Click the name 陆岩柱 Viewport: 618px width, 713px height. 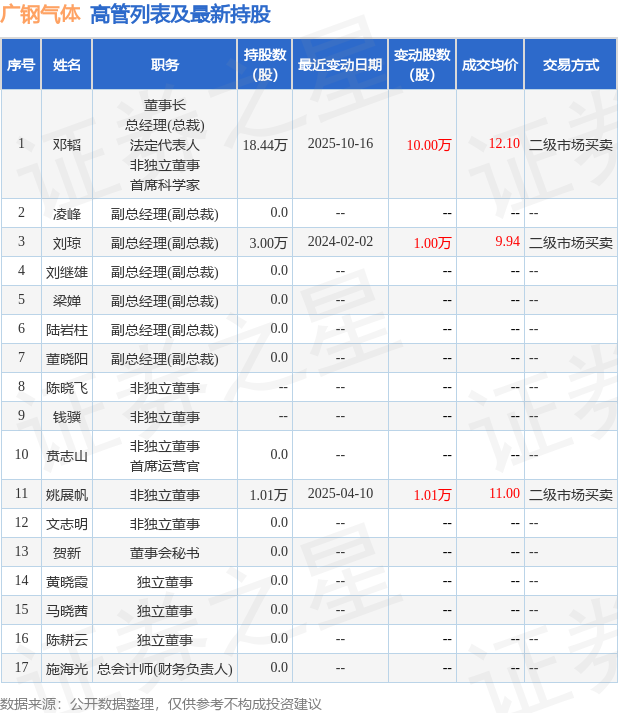pos(66,330)
